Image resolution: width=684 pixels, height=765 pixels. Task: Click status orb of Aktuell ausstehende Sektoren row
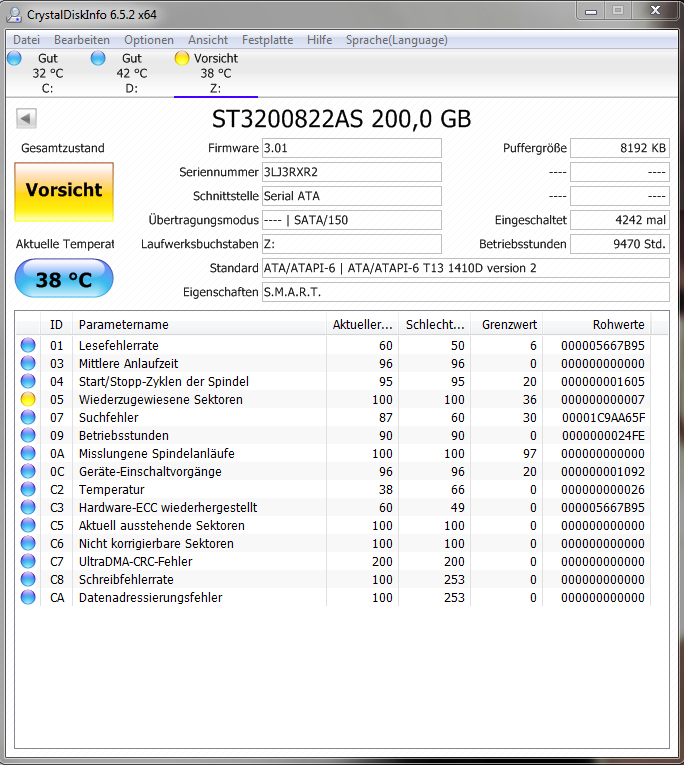[28, 525]
